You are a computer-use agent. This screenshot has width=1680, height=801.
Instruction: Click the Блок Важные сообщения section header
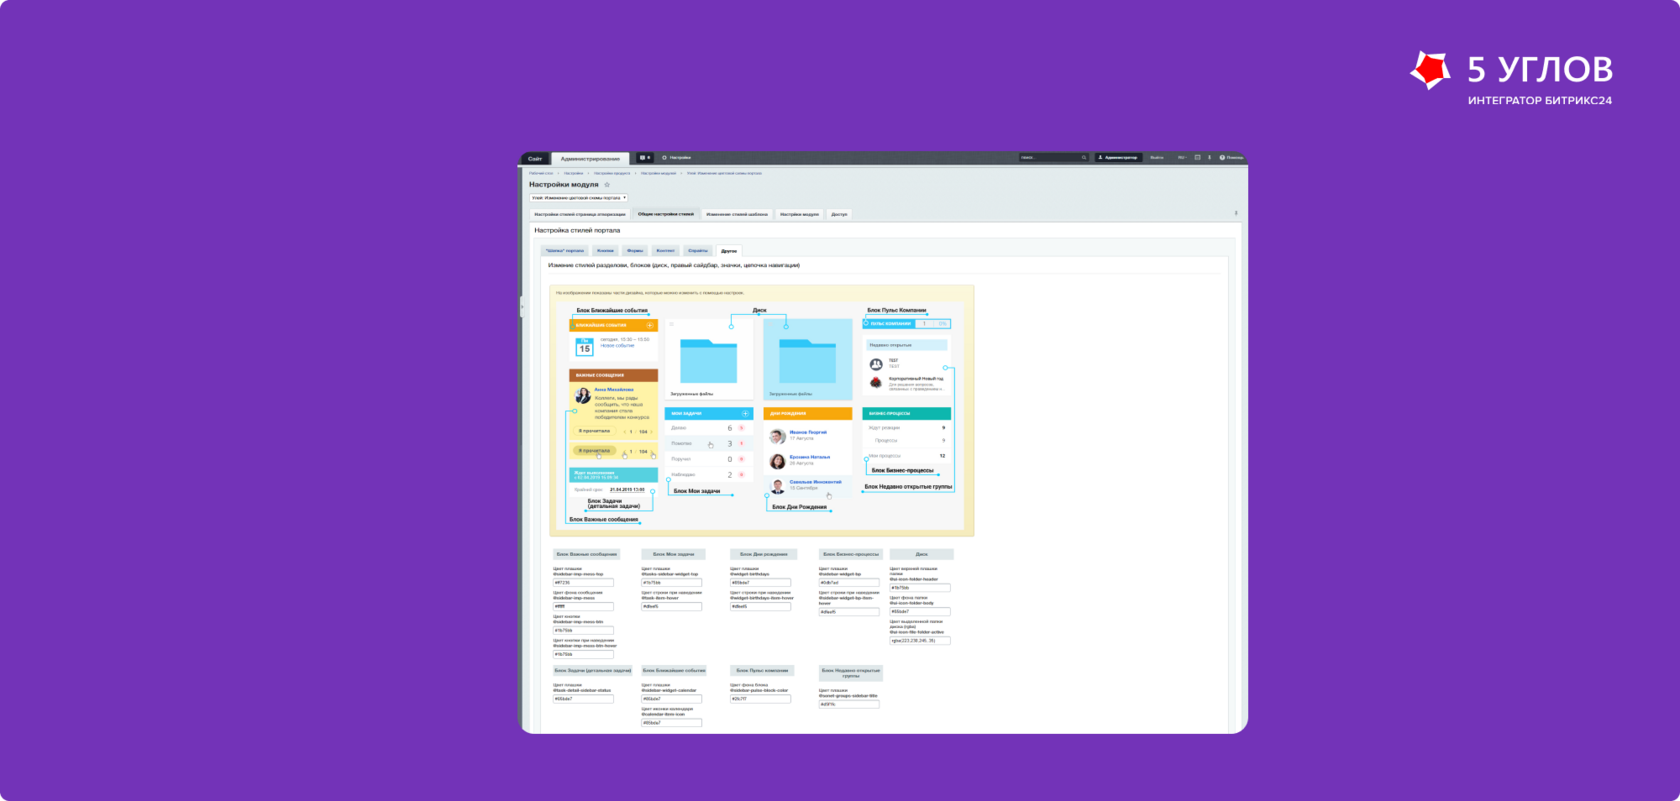pyautogui.click(x=586, y=554)
